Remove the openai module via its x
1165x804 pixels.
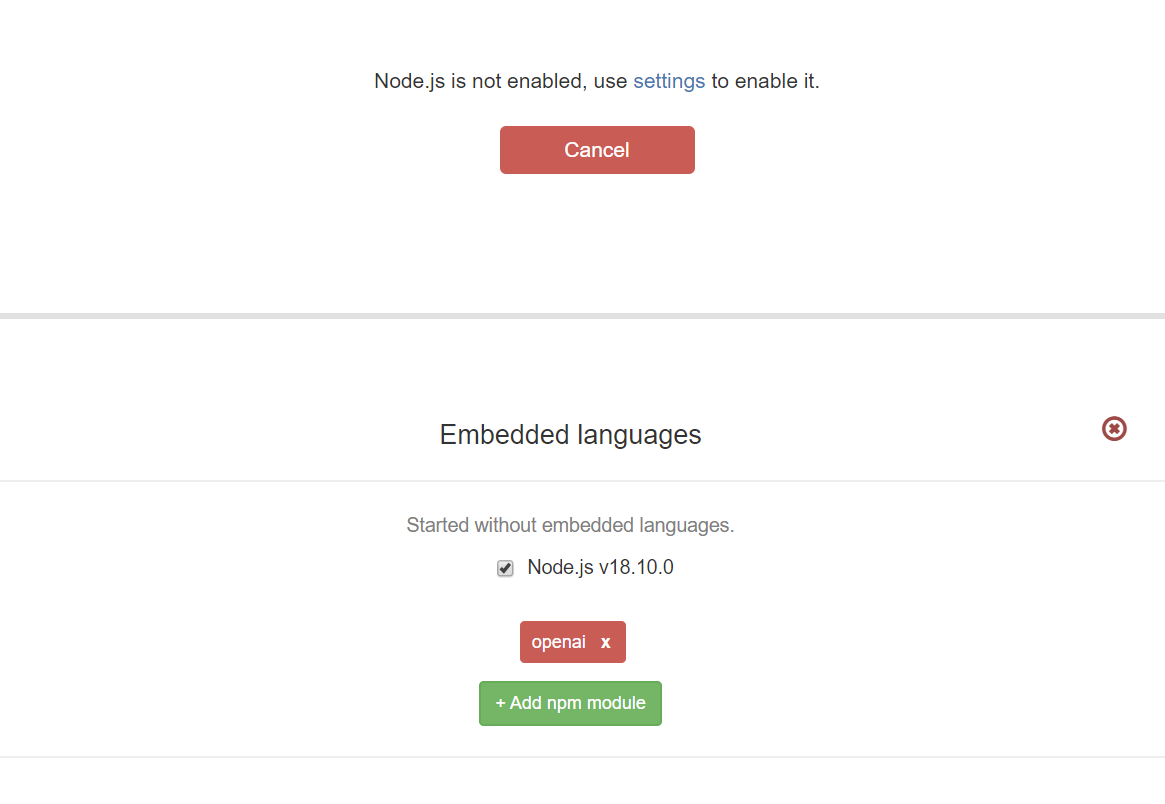point(606,643)
